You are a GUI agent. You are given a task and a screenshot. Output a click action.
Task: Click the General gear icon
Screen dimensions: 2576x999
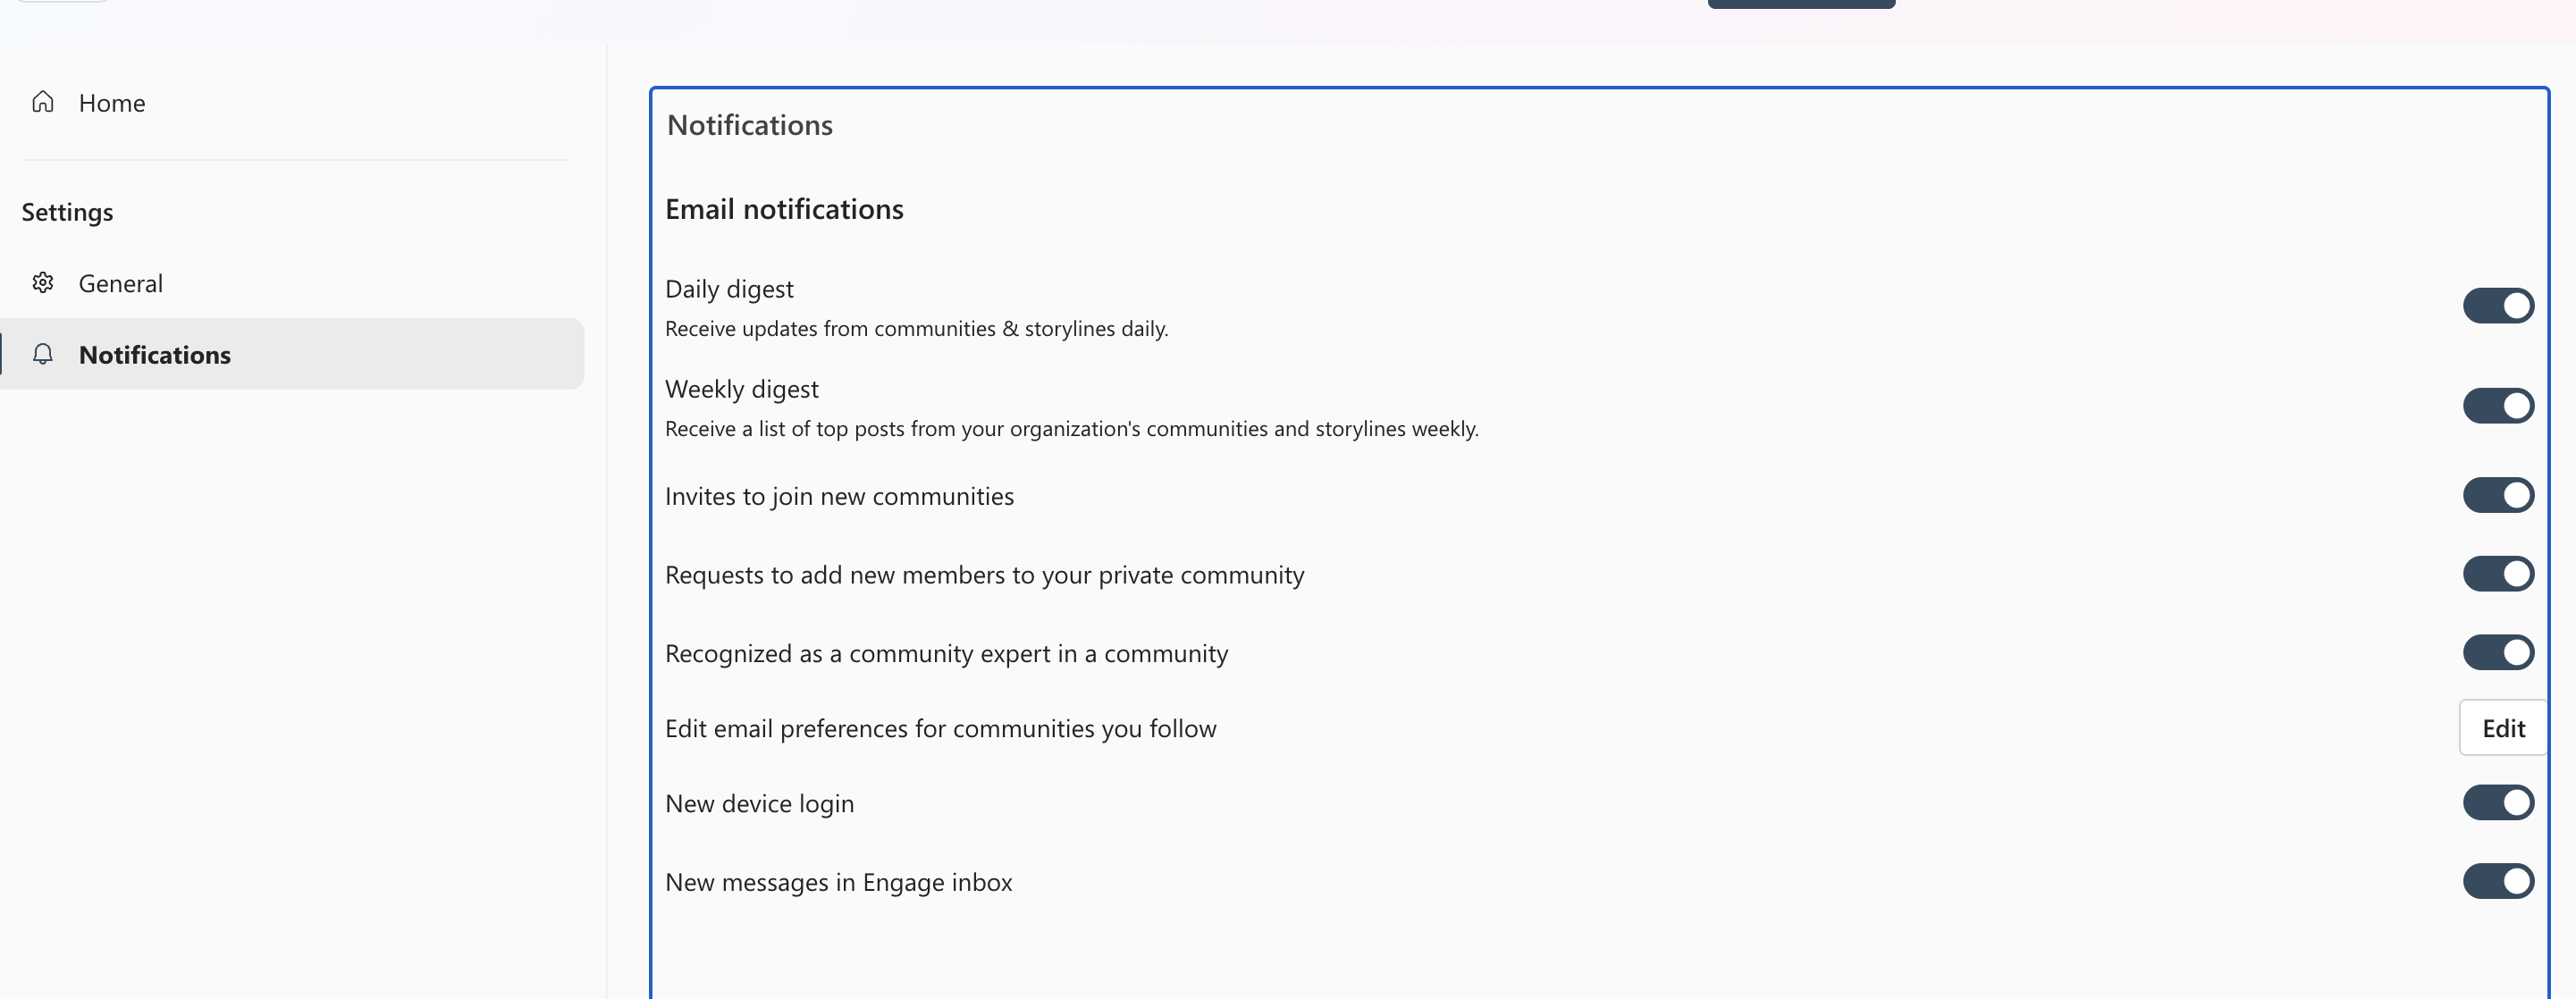pyautogui.click(x=43, y=283)
